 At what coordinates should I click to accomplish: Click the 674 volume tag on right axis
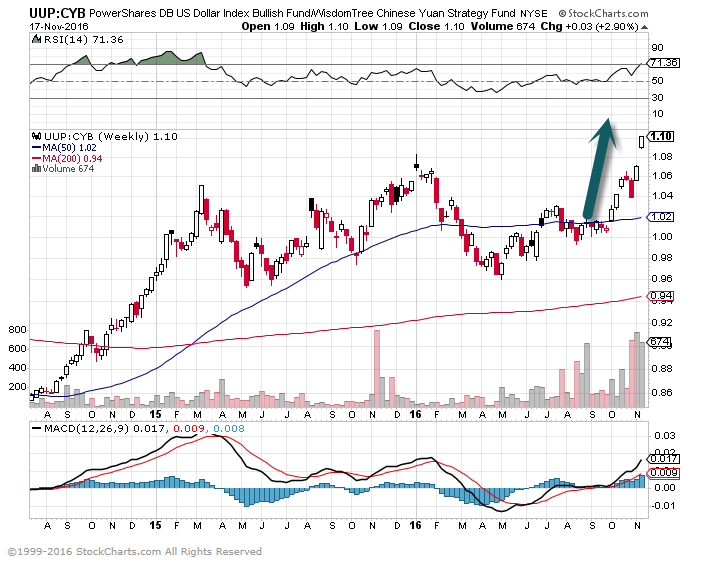[659, 342]
